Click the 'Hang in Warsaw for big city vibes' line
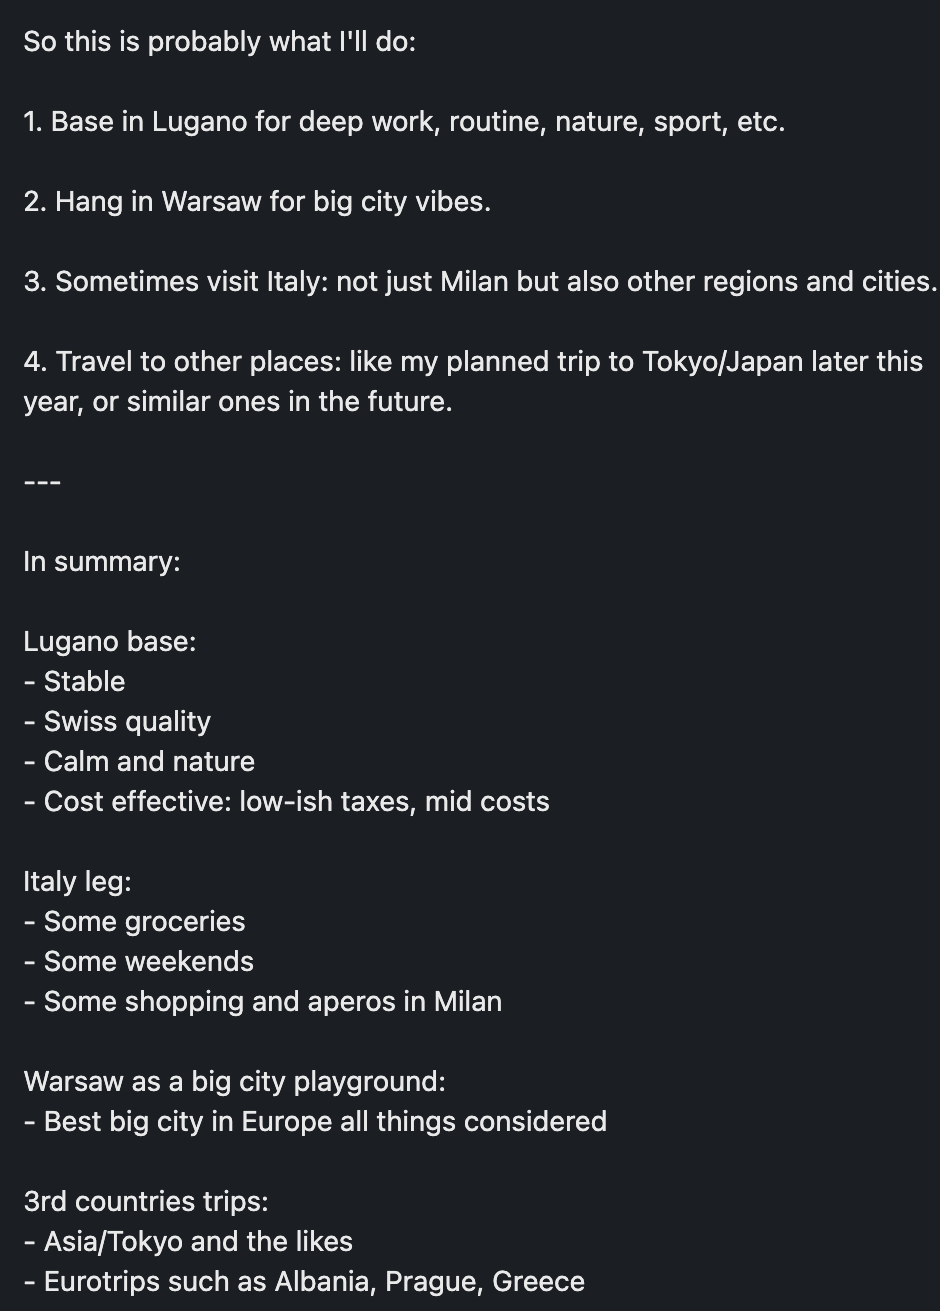 click(257, 202)
